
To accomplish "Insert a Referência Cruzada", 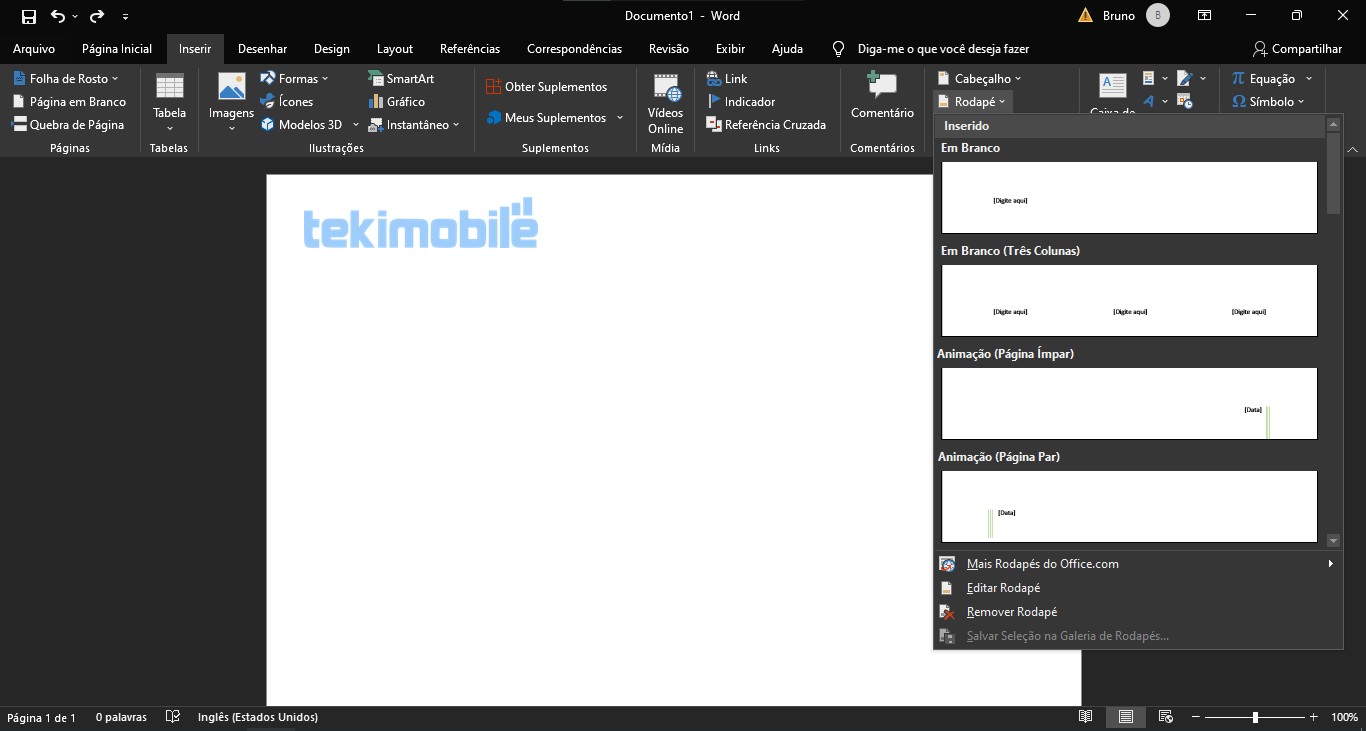I will click(x=766, y=124).
